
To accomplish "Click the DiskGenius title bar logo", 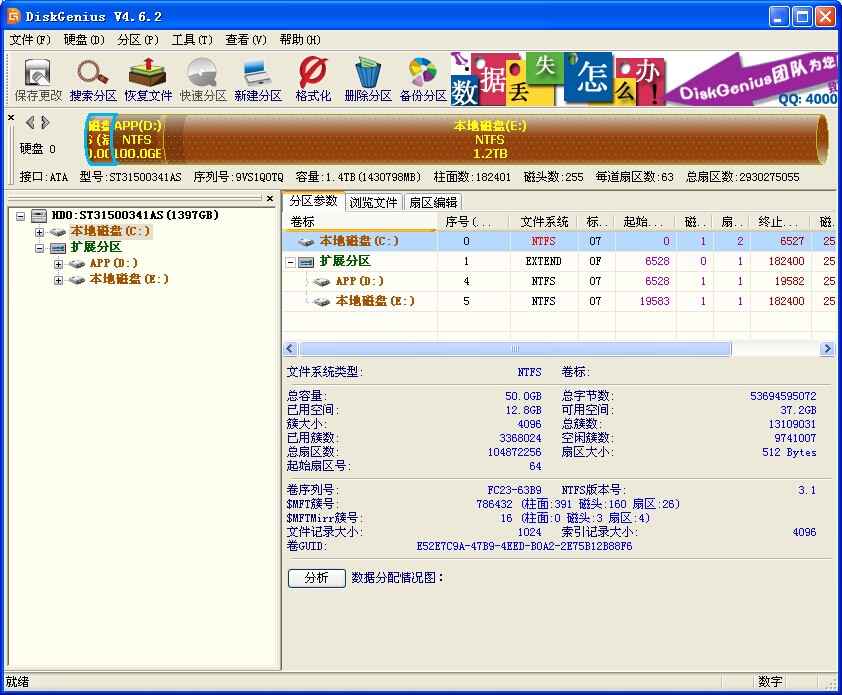I will click(x=13, y=16).
